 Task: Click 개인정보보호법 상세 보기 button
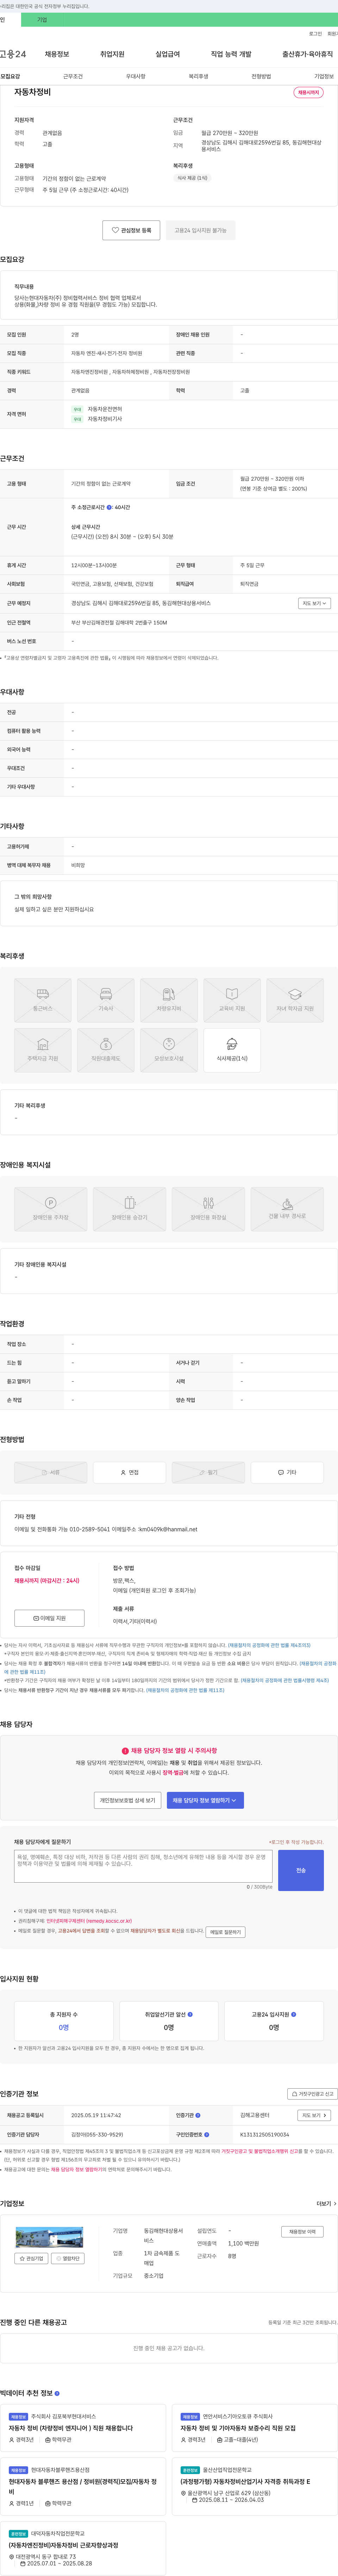(127, 1800)
